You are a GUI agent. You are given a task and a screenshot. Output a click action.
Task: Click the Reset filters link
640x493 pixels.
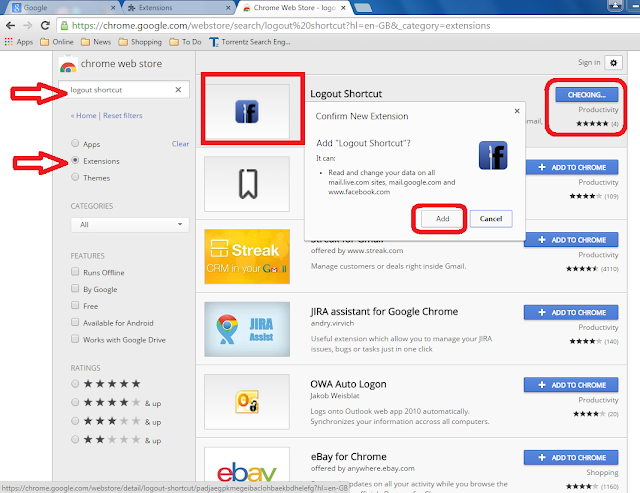pyautogui.click(x=122, y=115)
